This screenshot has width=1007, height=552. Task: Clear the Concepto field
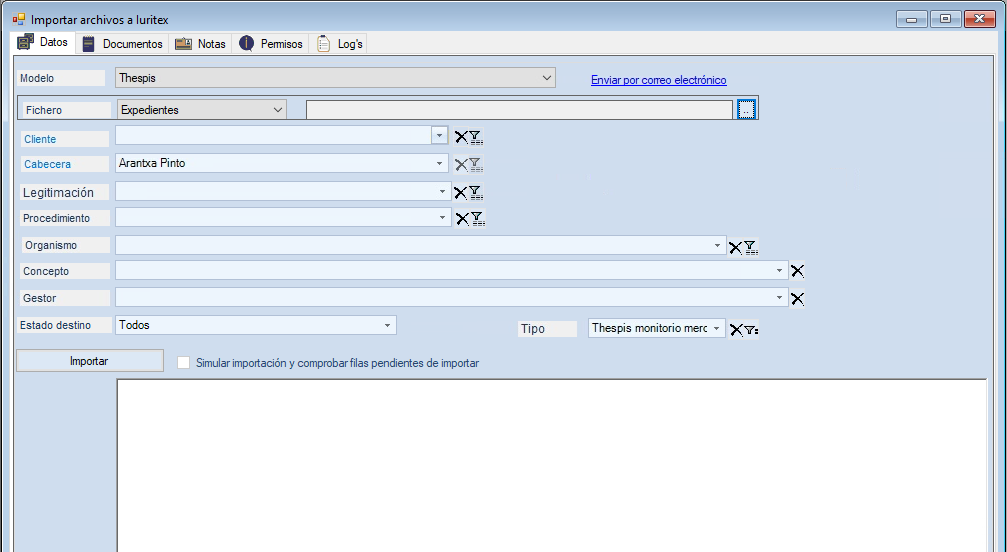797,270
